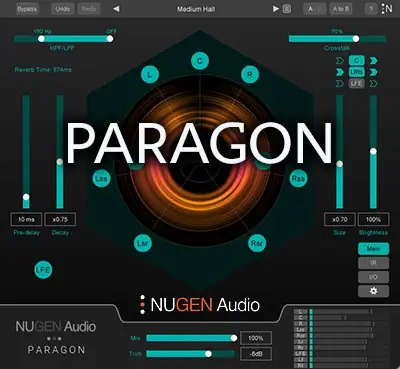Screen dimensions: 400x369
Task: Toggle the input arrow left of LFE box
Action: pos(339,83)
